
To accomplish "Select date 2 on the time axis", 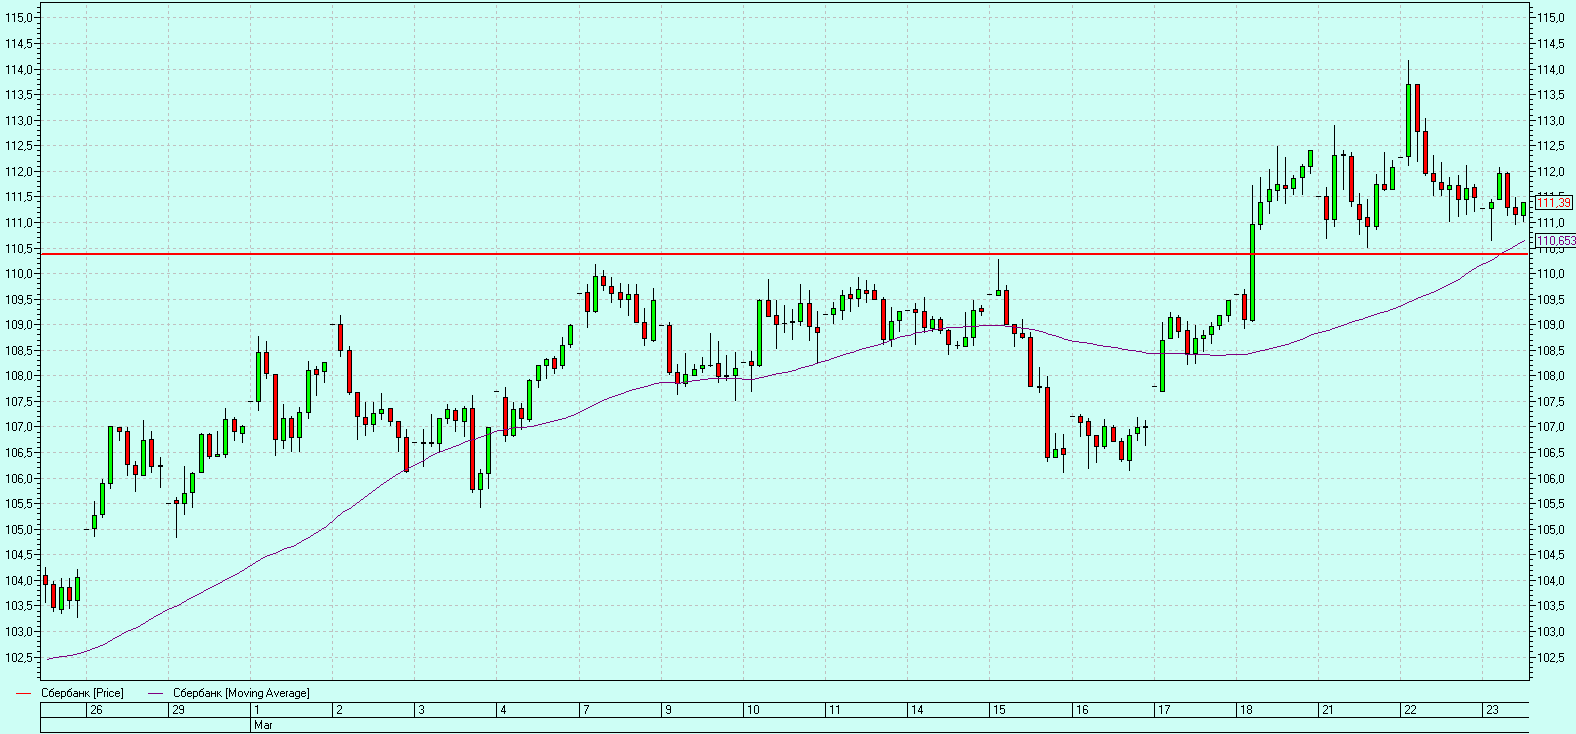I will pyautogui.click(x=339, y=710).
